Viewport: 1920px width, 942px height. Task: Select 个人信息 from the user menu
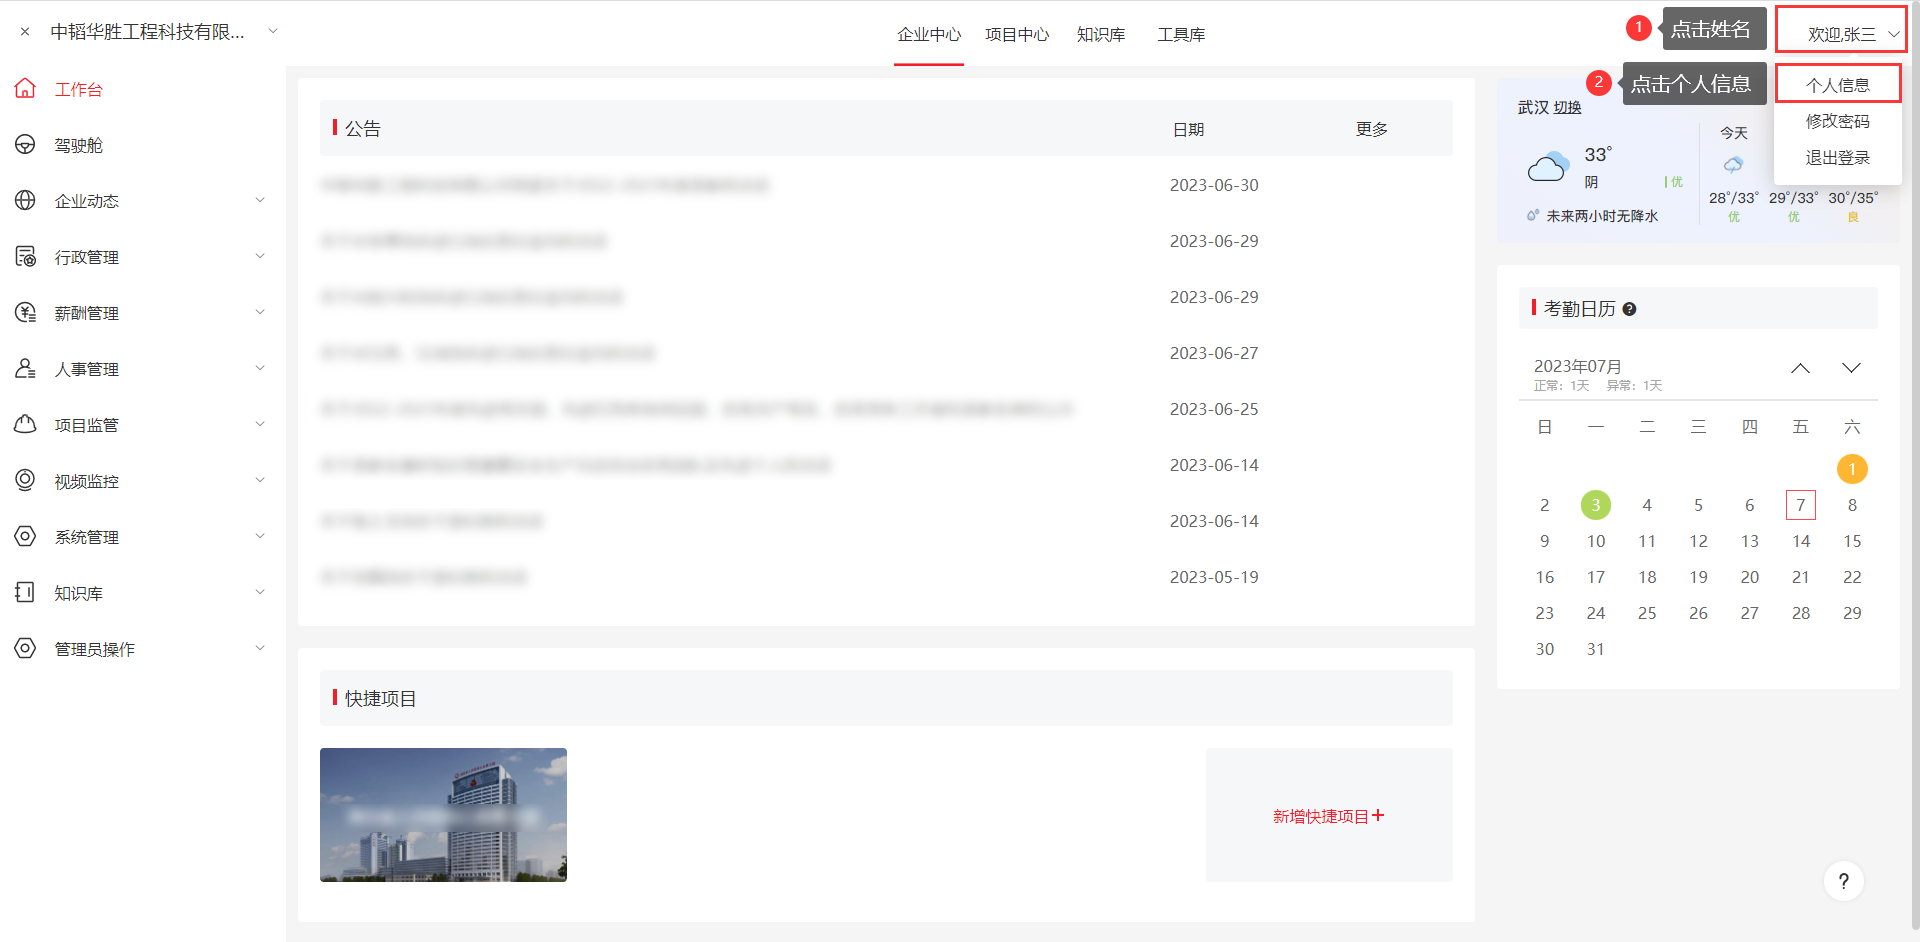[x=1837, y=85]
